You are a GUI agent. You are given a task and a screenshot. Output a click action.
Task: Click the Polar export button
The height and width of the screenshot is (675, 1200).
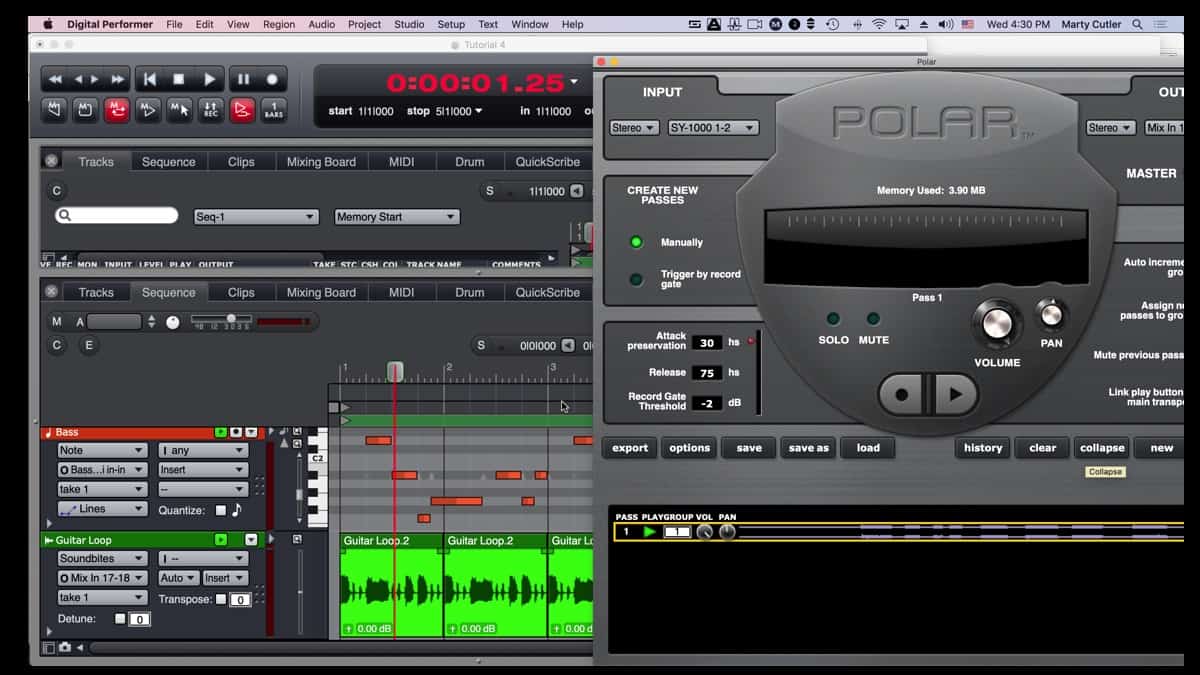point(630,448)
